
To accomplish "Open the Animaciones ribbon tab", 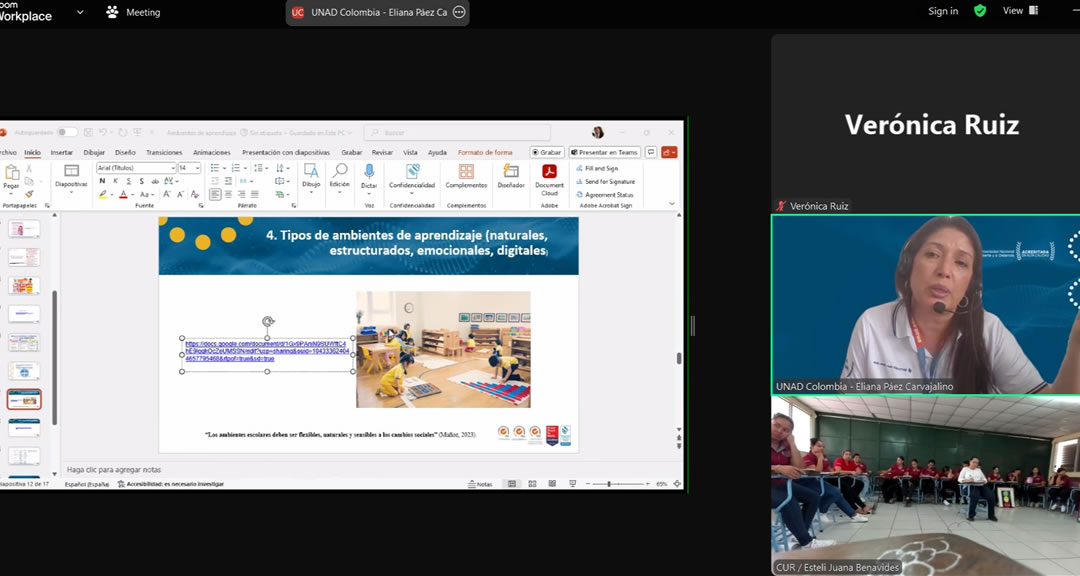I will pyautogui.click(x=211, y=152).
